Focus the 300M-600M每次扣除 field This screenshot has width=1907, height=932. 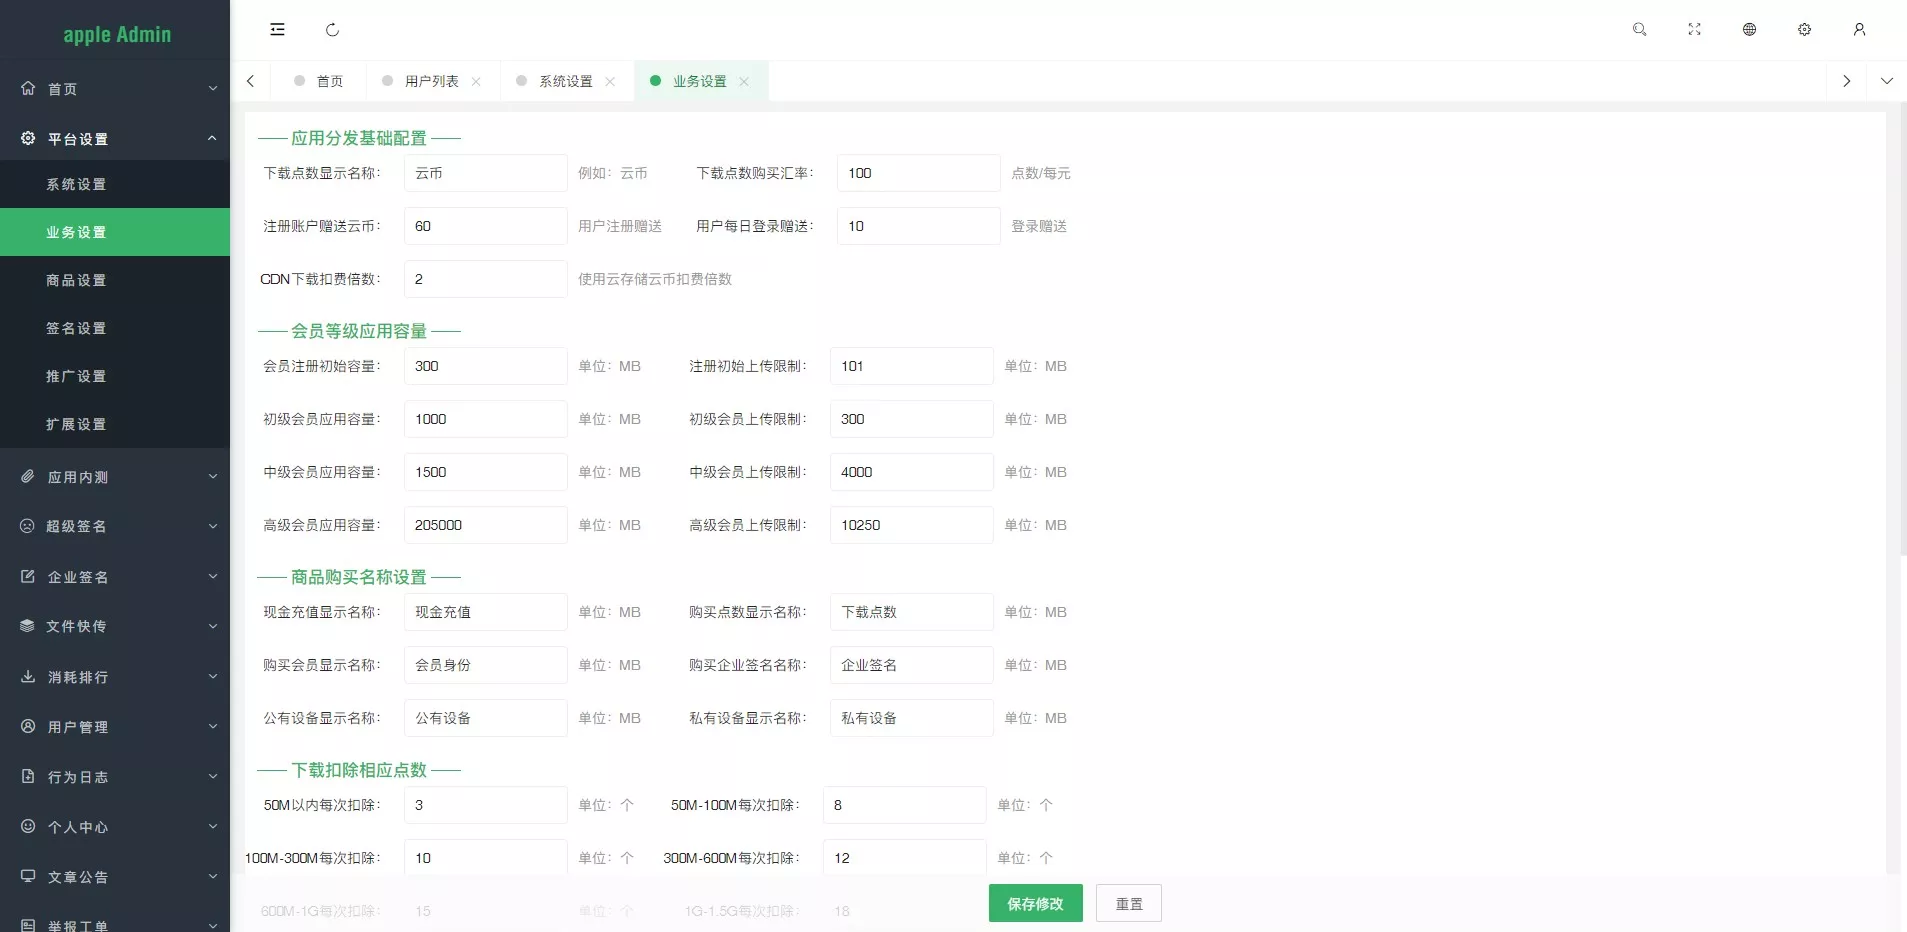coord(904,858)
